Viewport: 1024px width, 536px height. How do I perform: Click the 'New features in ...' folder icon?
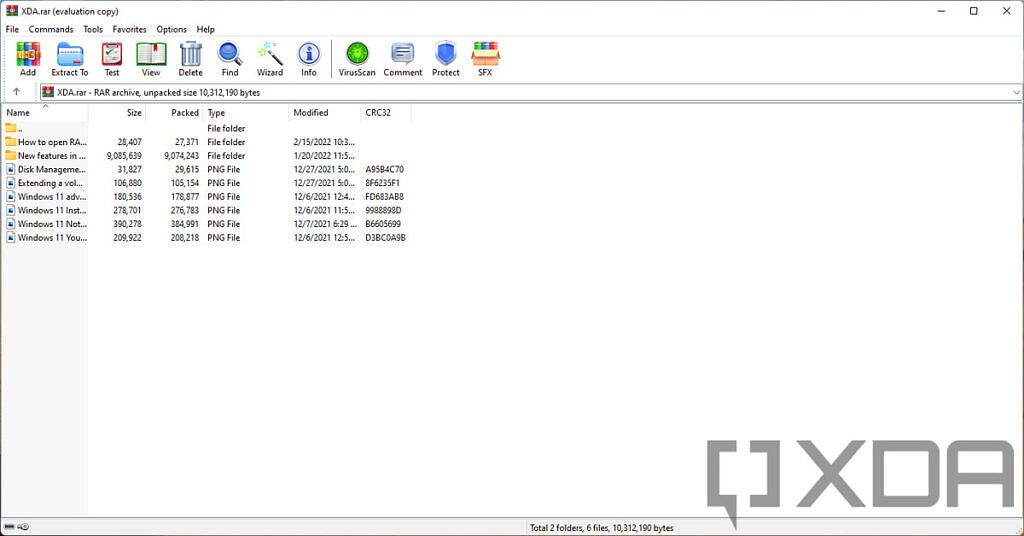tap(10, 155)
